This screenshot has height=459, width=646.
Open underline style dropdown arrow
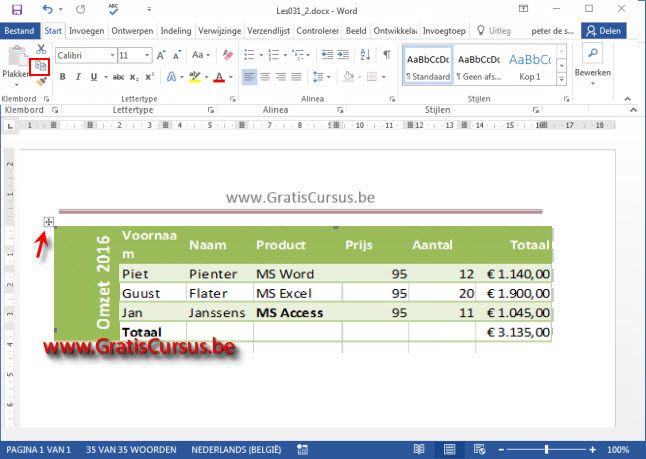pos(105,77)
